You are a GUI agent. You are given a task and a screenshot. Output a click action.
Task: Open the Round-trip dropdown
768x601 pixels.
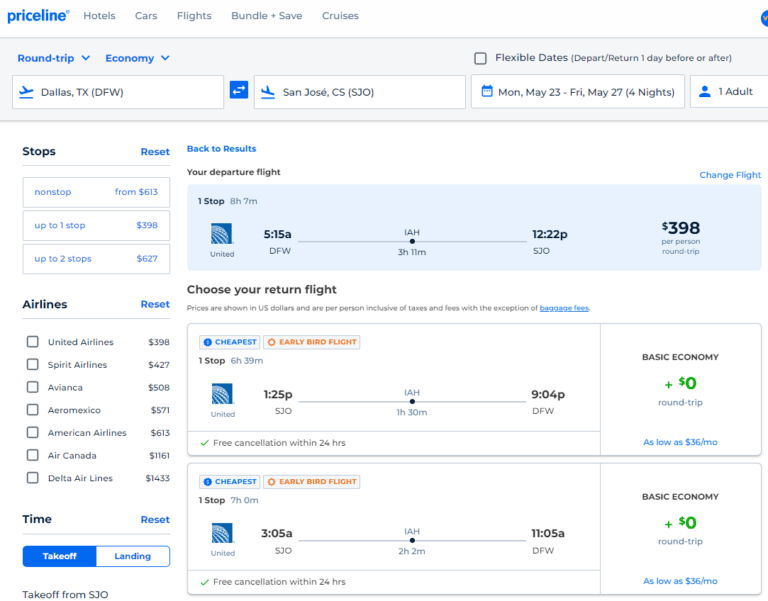(54, 59)
